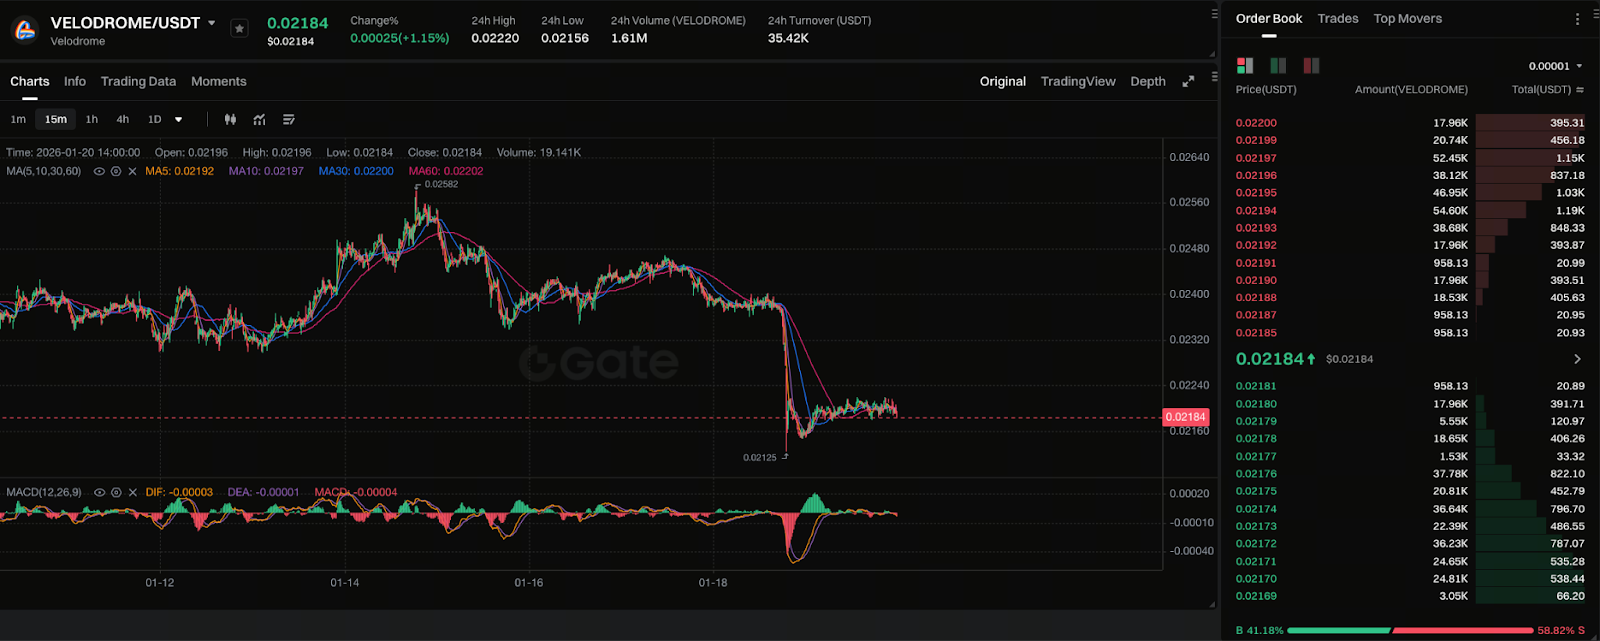This screenshot has height=641, width=1600.
Task: Click the Amount(VELODROME) column header
Action: (1411, 90)
